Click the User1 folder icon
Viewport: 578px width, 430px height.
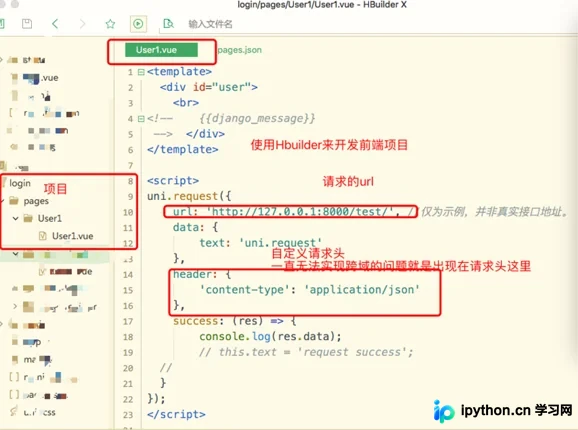[x=28, y=219]
